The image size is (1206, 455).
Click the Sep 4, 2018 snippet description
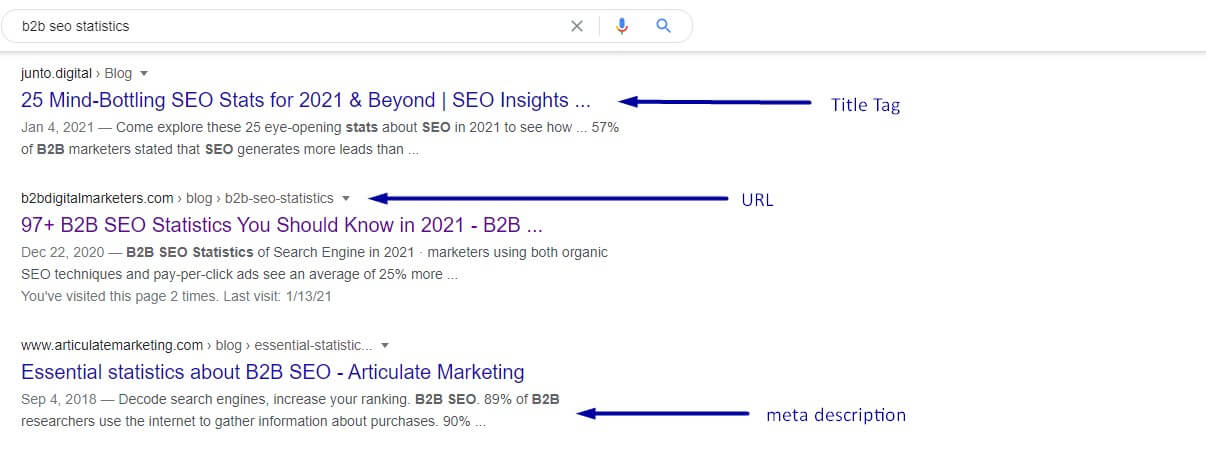tap(290, 410)
